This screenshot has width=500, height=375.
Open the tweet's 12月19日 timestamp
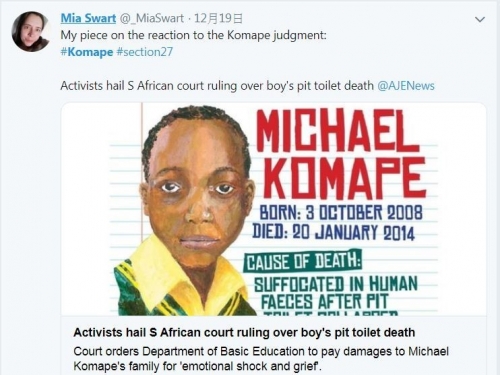pyautogui.click(x=218, y=18)
